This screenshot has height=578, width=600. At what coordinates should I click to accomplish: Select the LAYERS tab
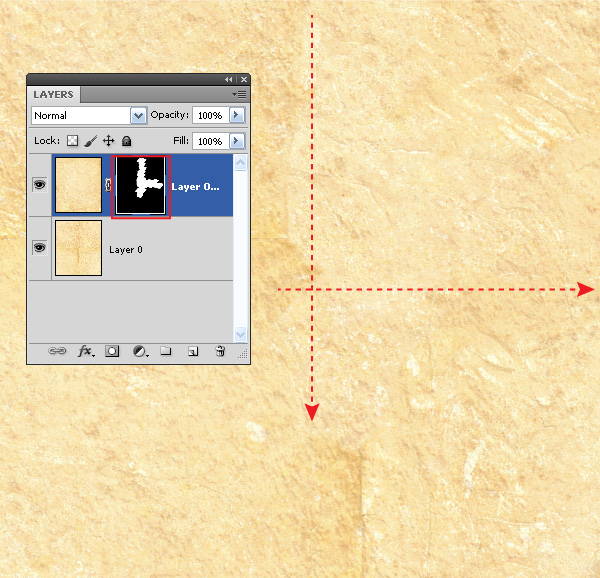(x=53, y=94)
